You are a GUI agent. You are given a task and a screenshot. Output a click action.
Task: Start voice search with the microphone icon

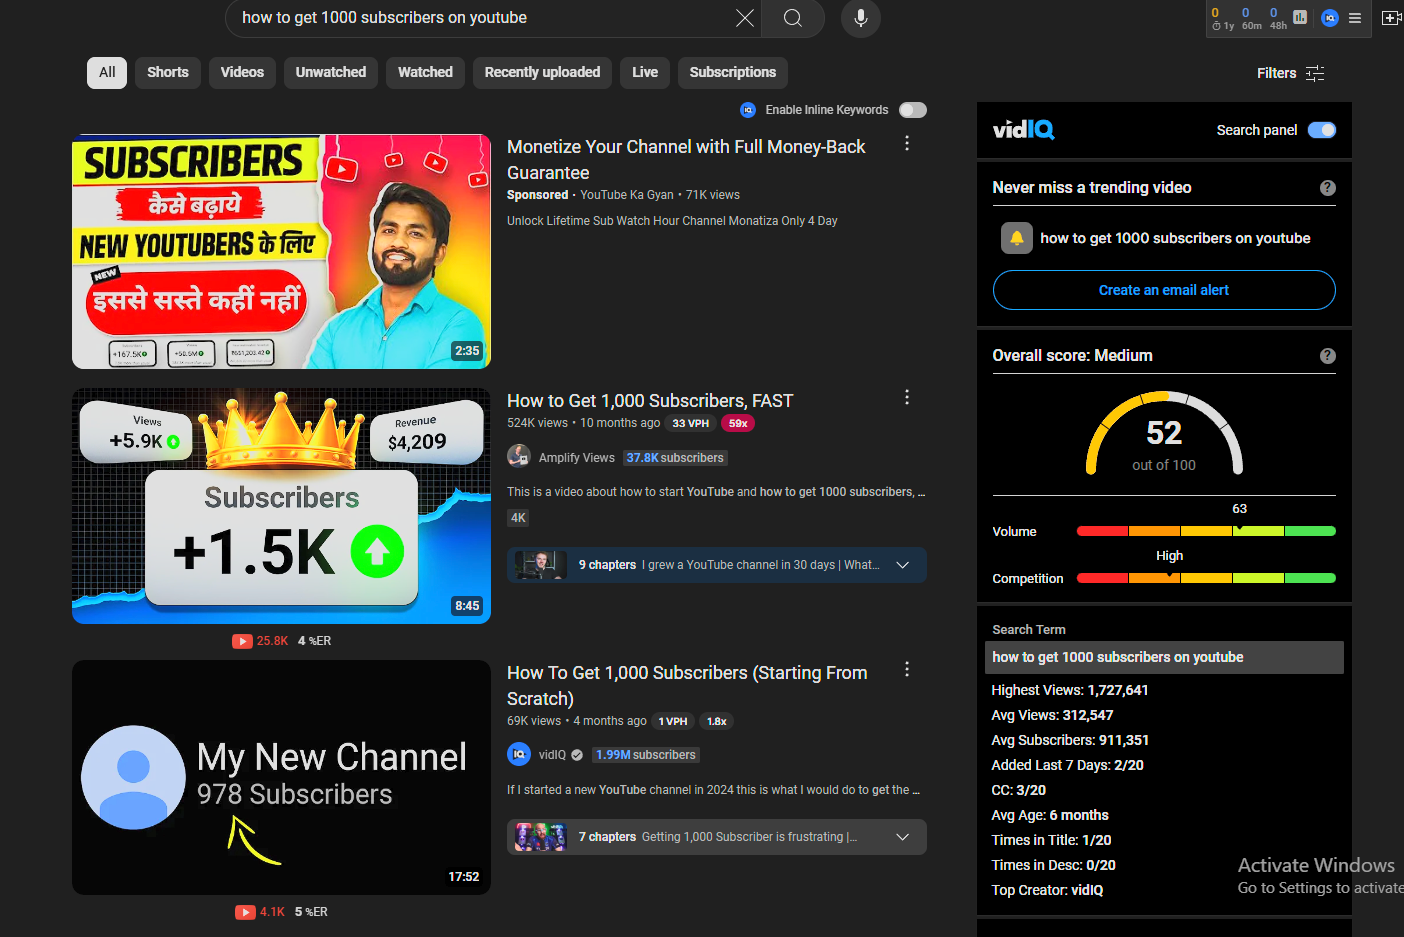(x=860, y=18)
